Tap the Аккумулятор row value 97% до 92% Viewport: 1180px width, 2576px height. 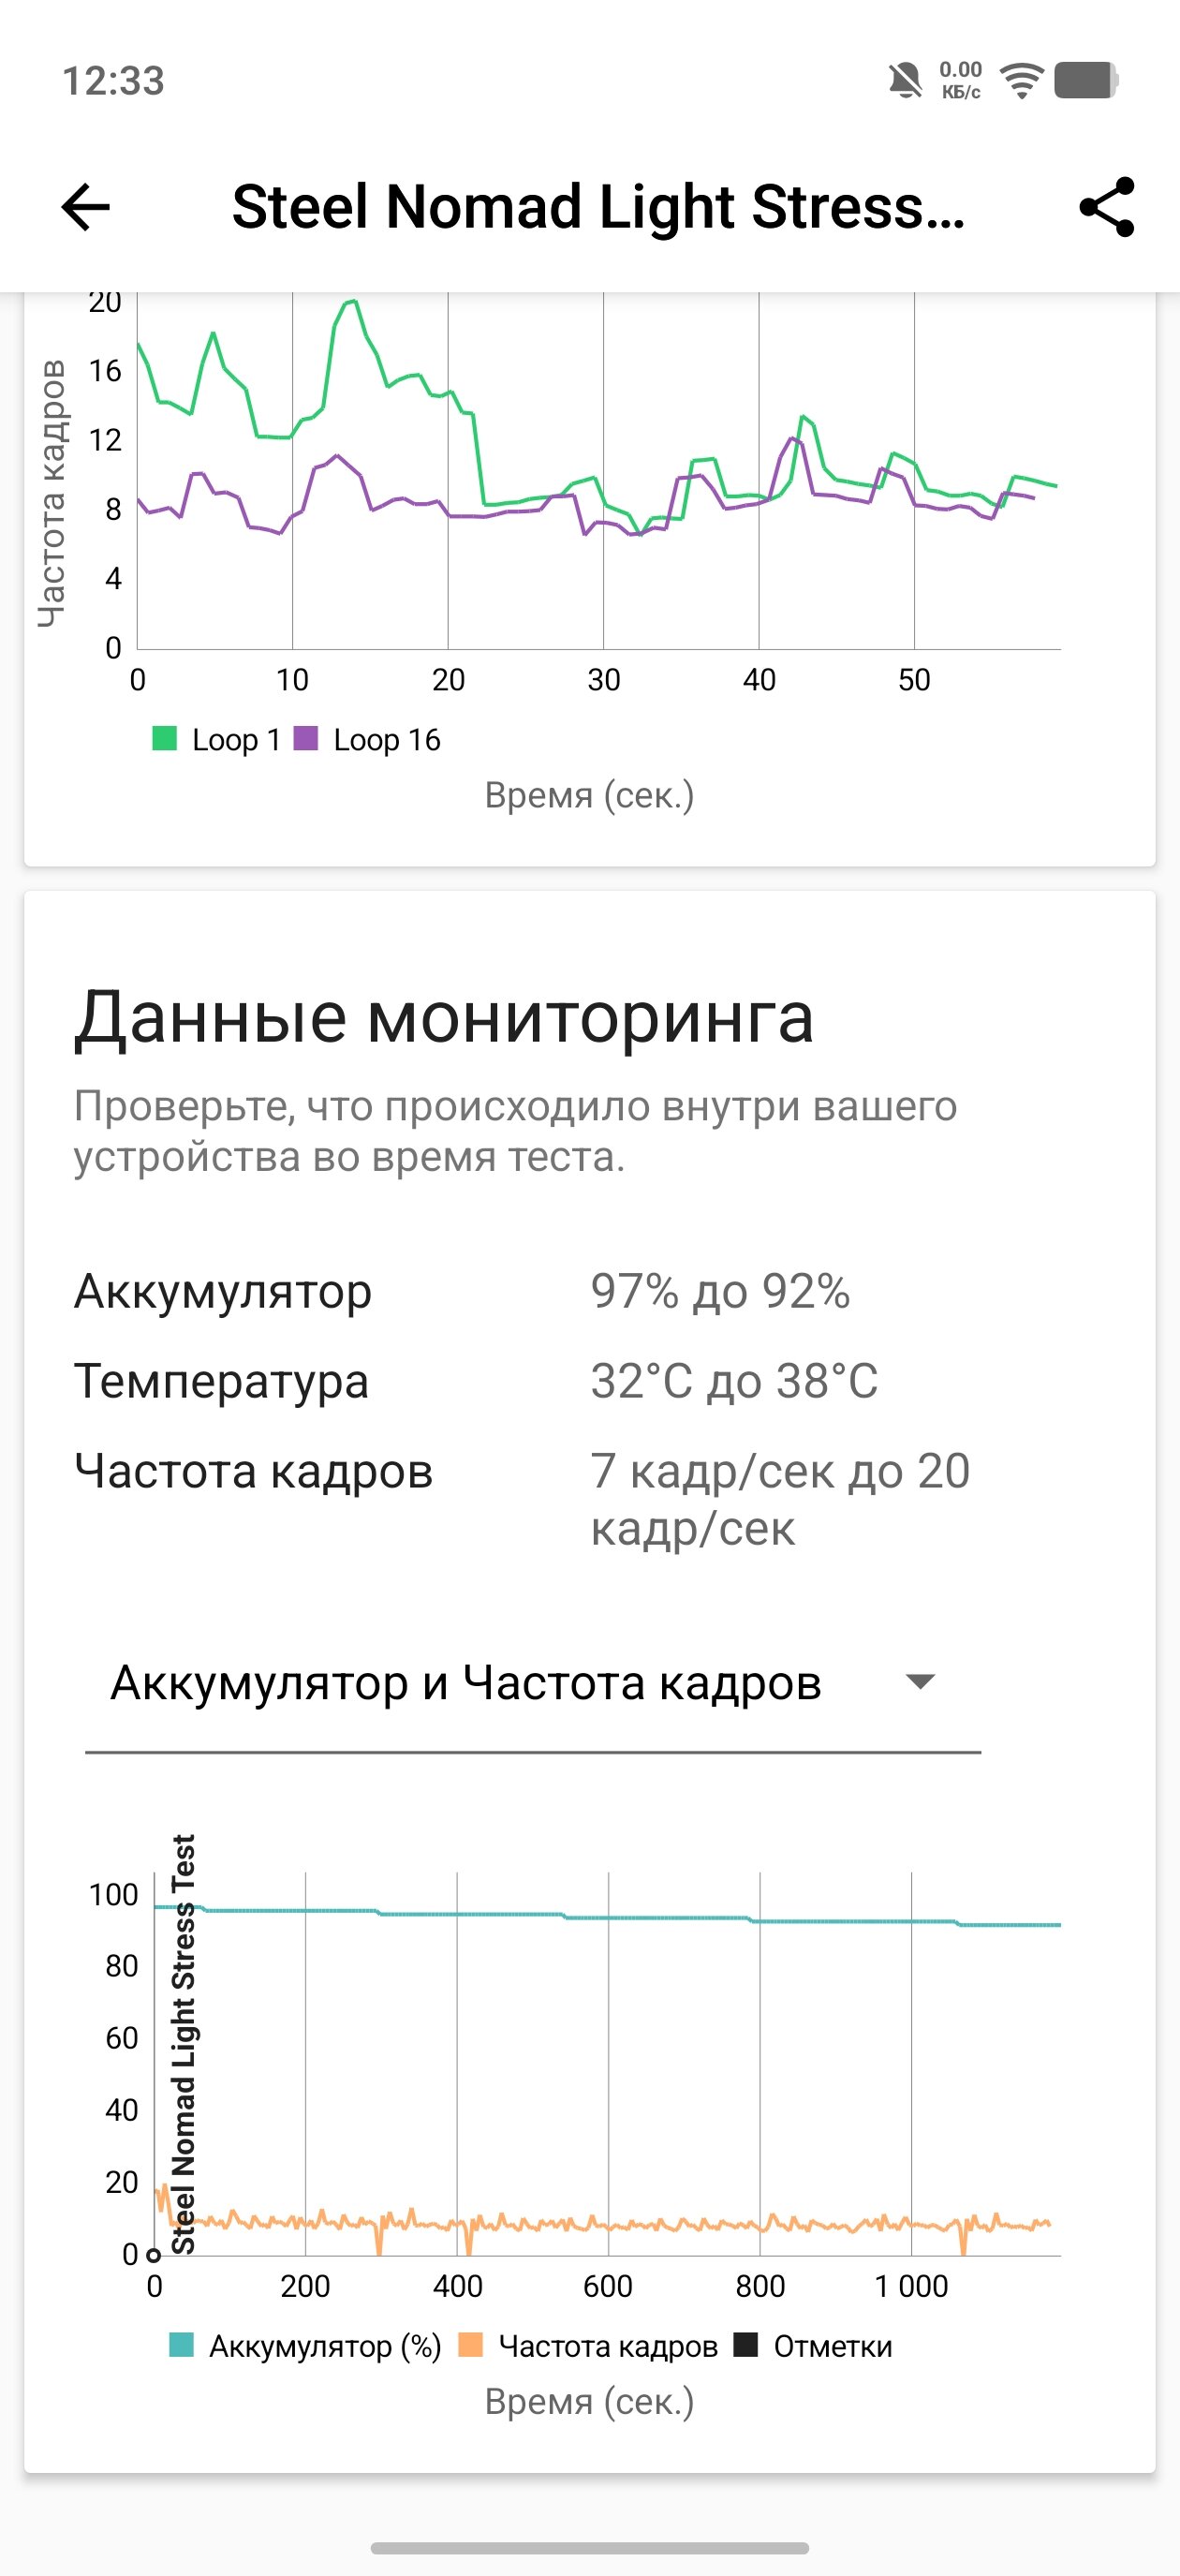tap(720, 1291)
